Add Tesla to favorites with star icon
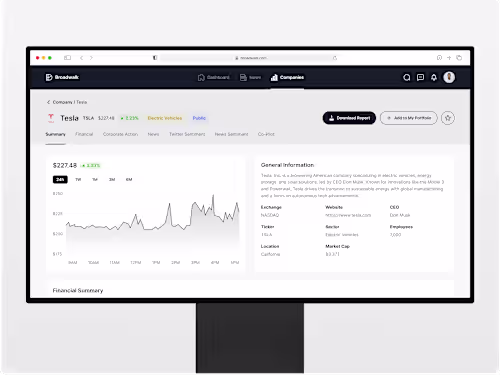The width and height of the screenshot is (500, 375). pyautogui.click(x=448, y=118)
